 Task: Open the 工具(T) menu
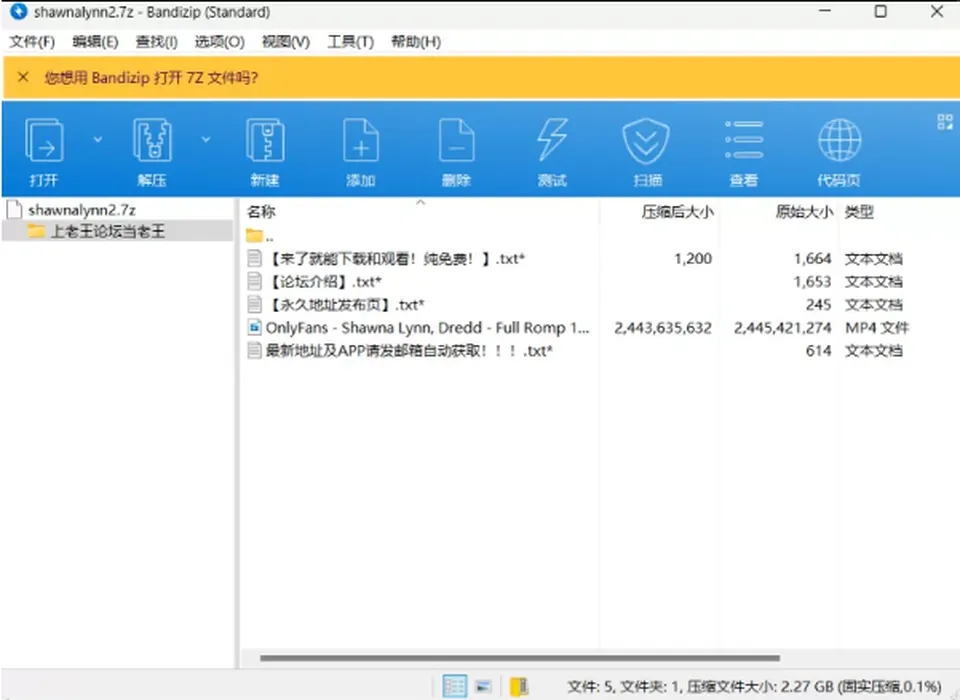coord(350,42)
